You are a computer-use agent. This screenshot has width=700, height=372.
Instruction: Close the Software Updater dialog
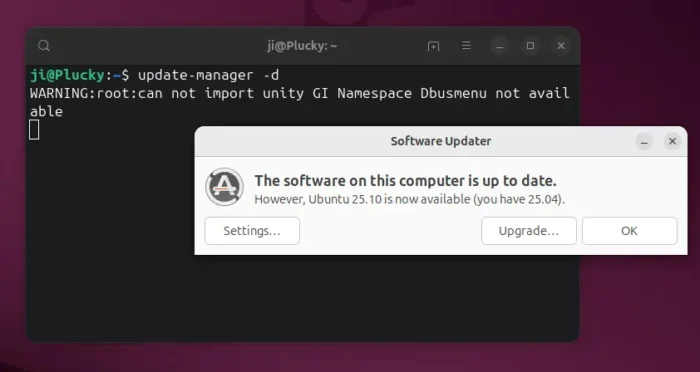pos(672,142)
